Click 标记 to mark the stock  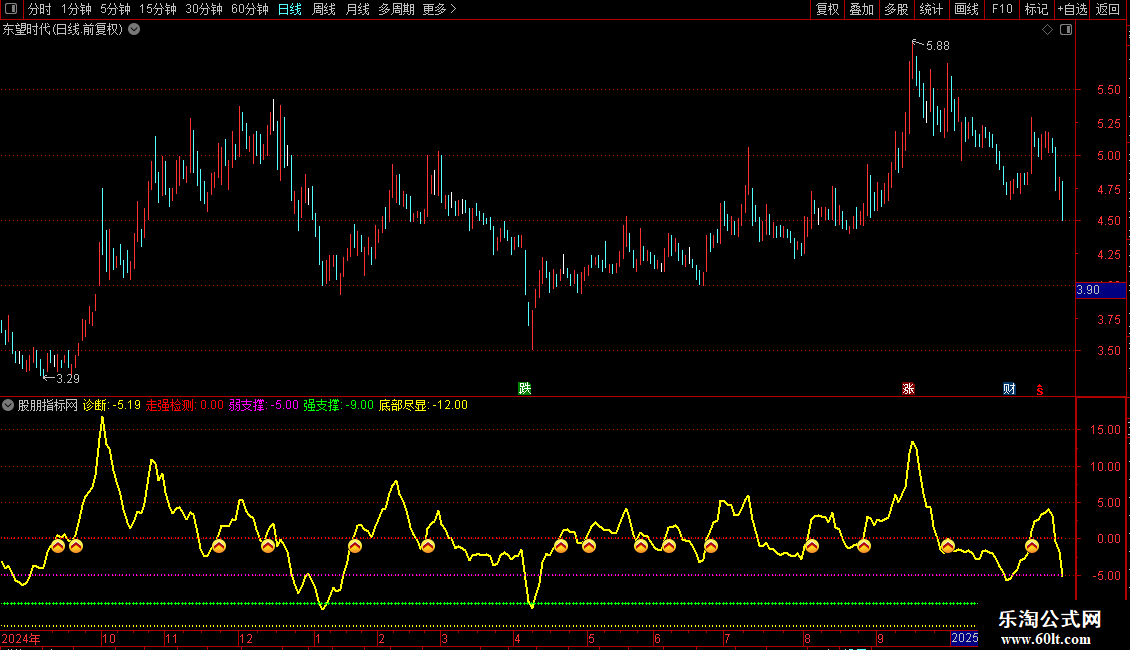pos(1036,10)
